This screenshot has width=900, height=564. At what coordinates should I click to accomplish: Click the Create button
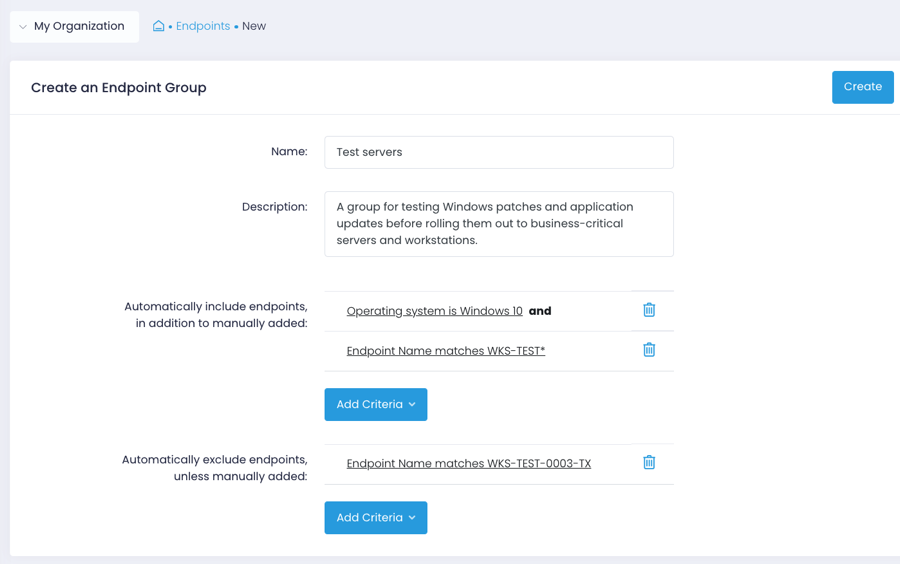coord(862,87)
